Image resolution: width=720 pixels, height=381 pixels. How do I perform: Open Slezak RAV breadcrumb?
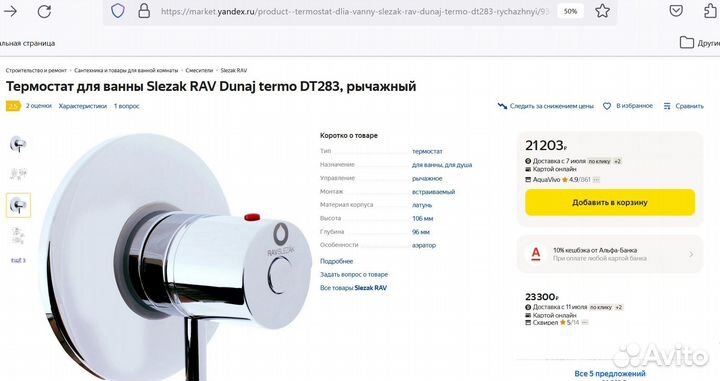234,70
